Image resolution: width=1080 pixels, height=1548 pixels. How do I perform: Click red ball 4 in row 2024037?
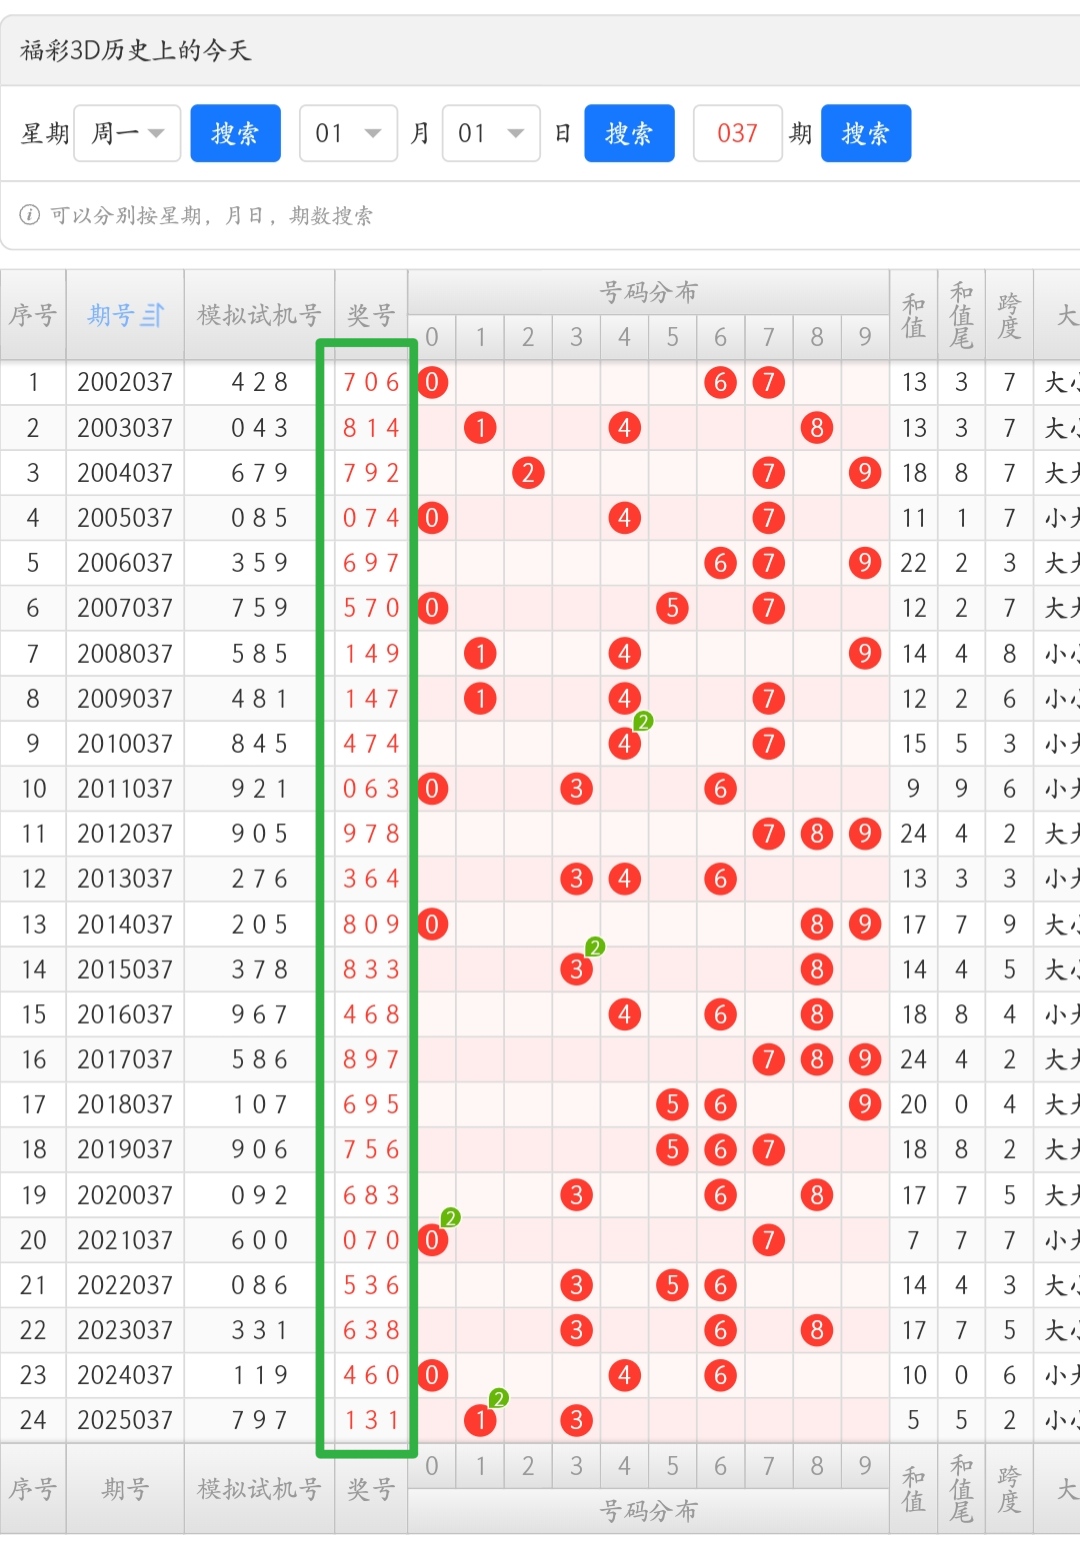pos(624,1375)
